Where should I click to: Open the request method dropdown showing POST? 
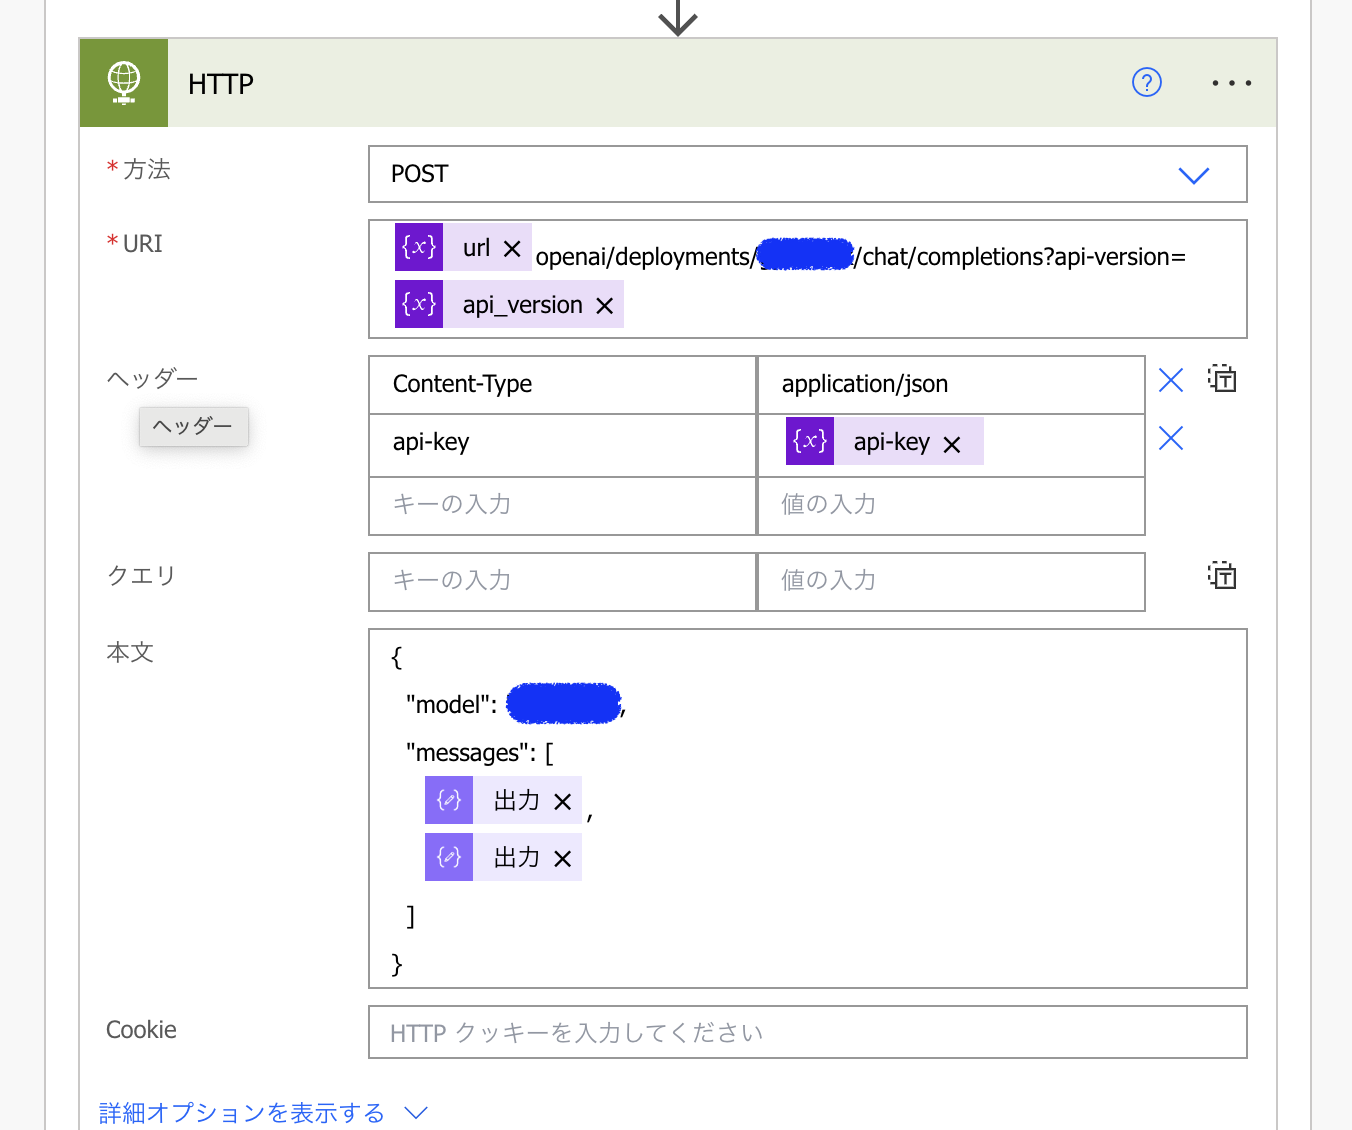1193,174
